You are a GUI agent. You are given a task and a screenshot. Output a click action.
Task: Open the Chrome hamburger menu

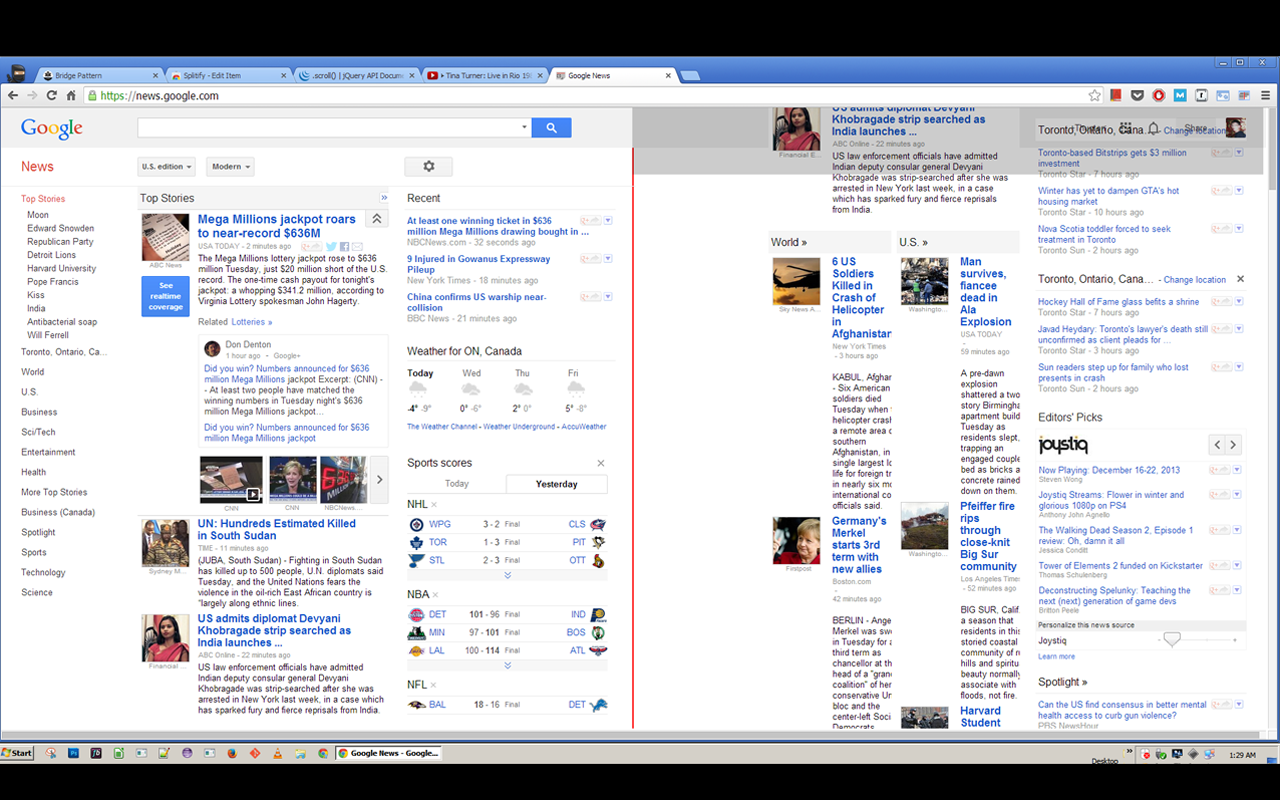click(1266, 96)
